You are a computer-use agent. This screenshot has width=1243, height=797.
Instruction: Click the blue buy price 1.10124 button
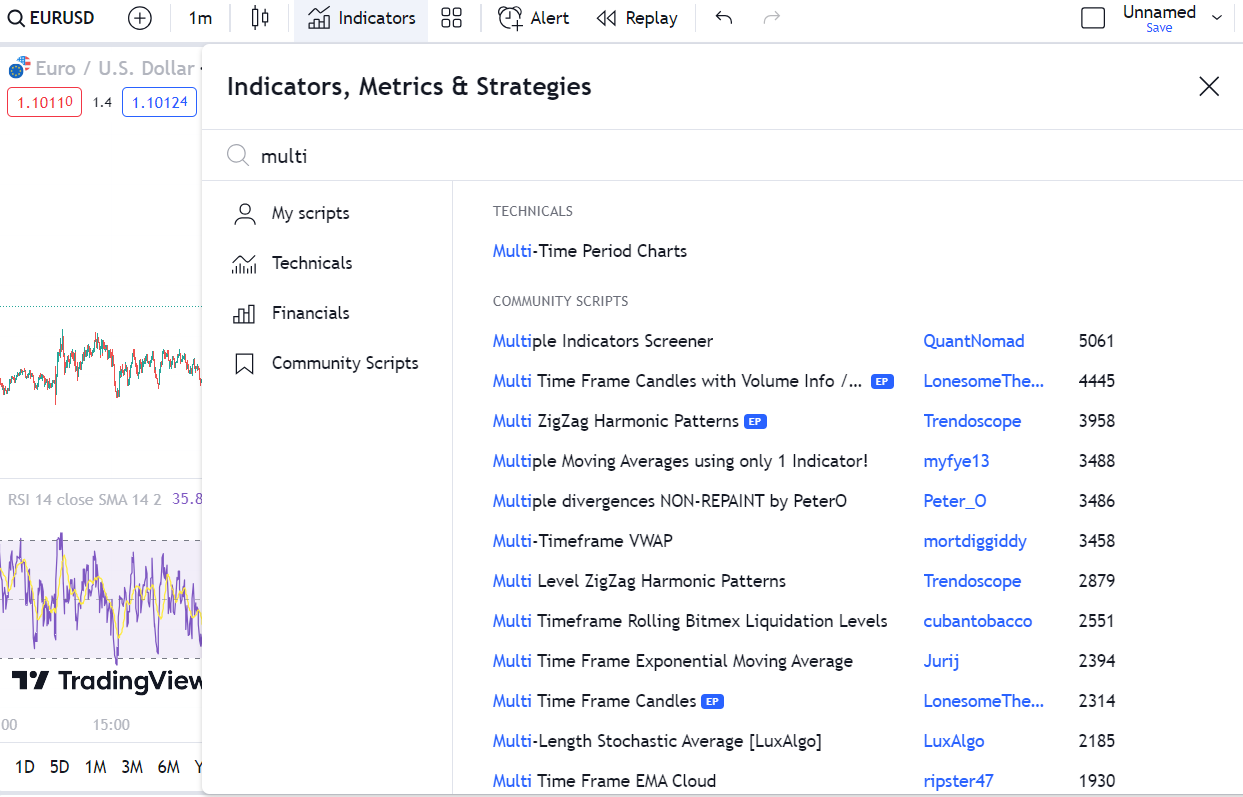pyautogui.click(x=159, y=102)
